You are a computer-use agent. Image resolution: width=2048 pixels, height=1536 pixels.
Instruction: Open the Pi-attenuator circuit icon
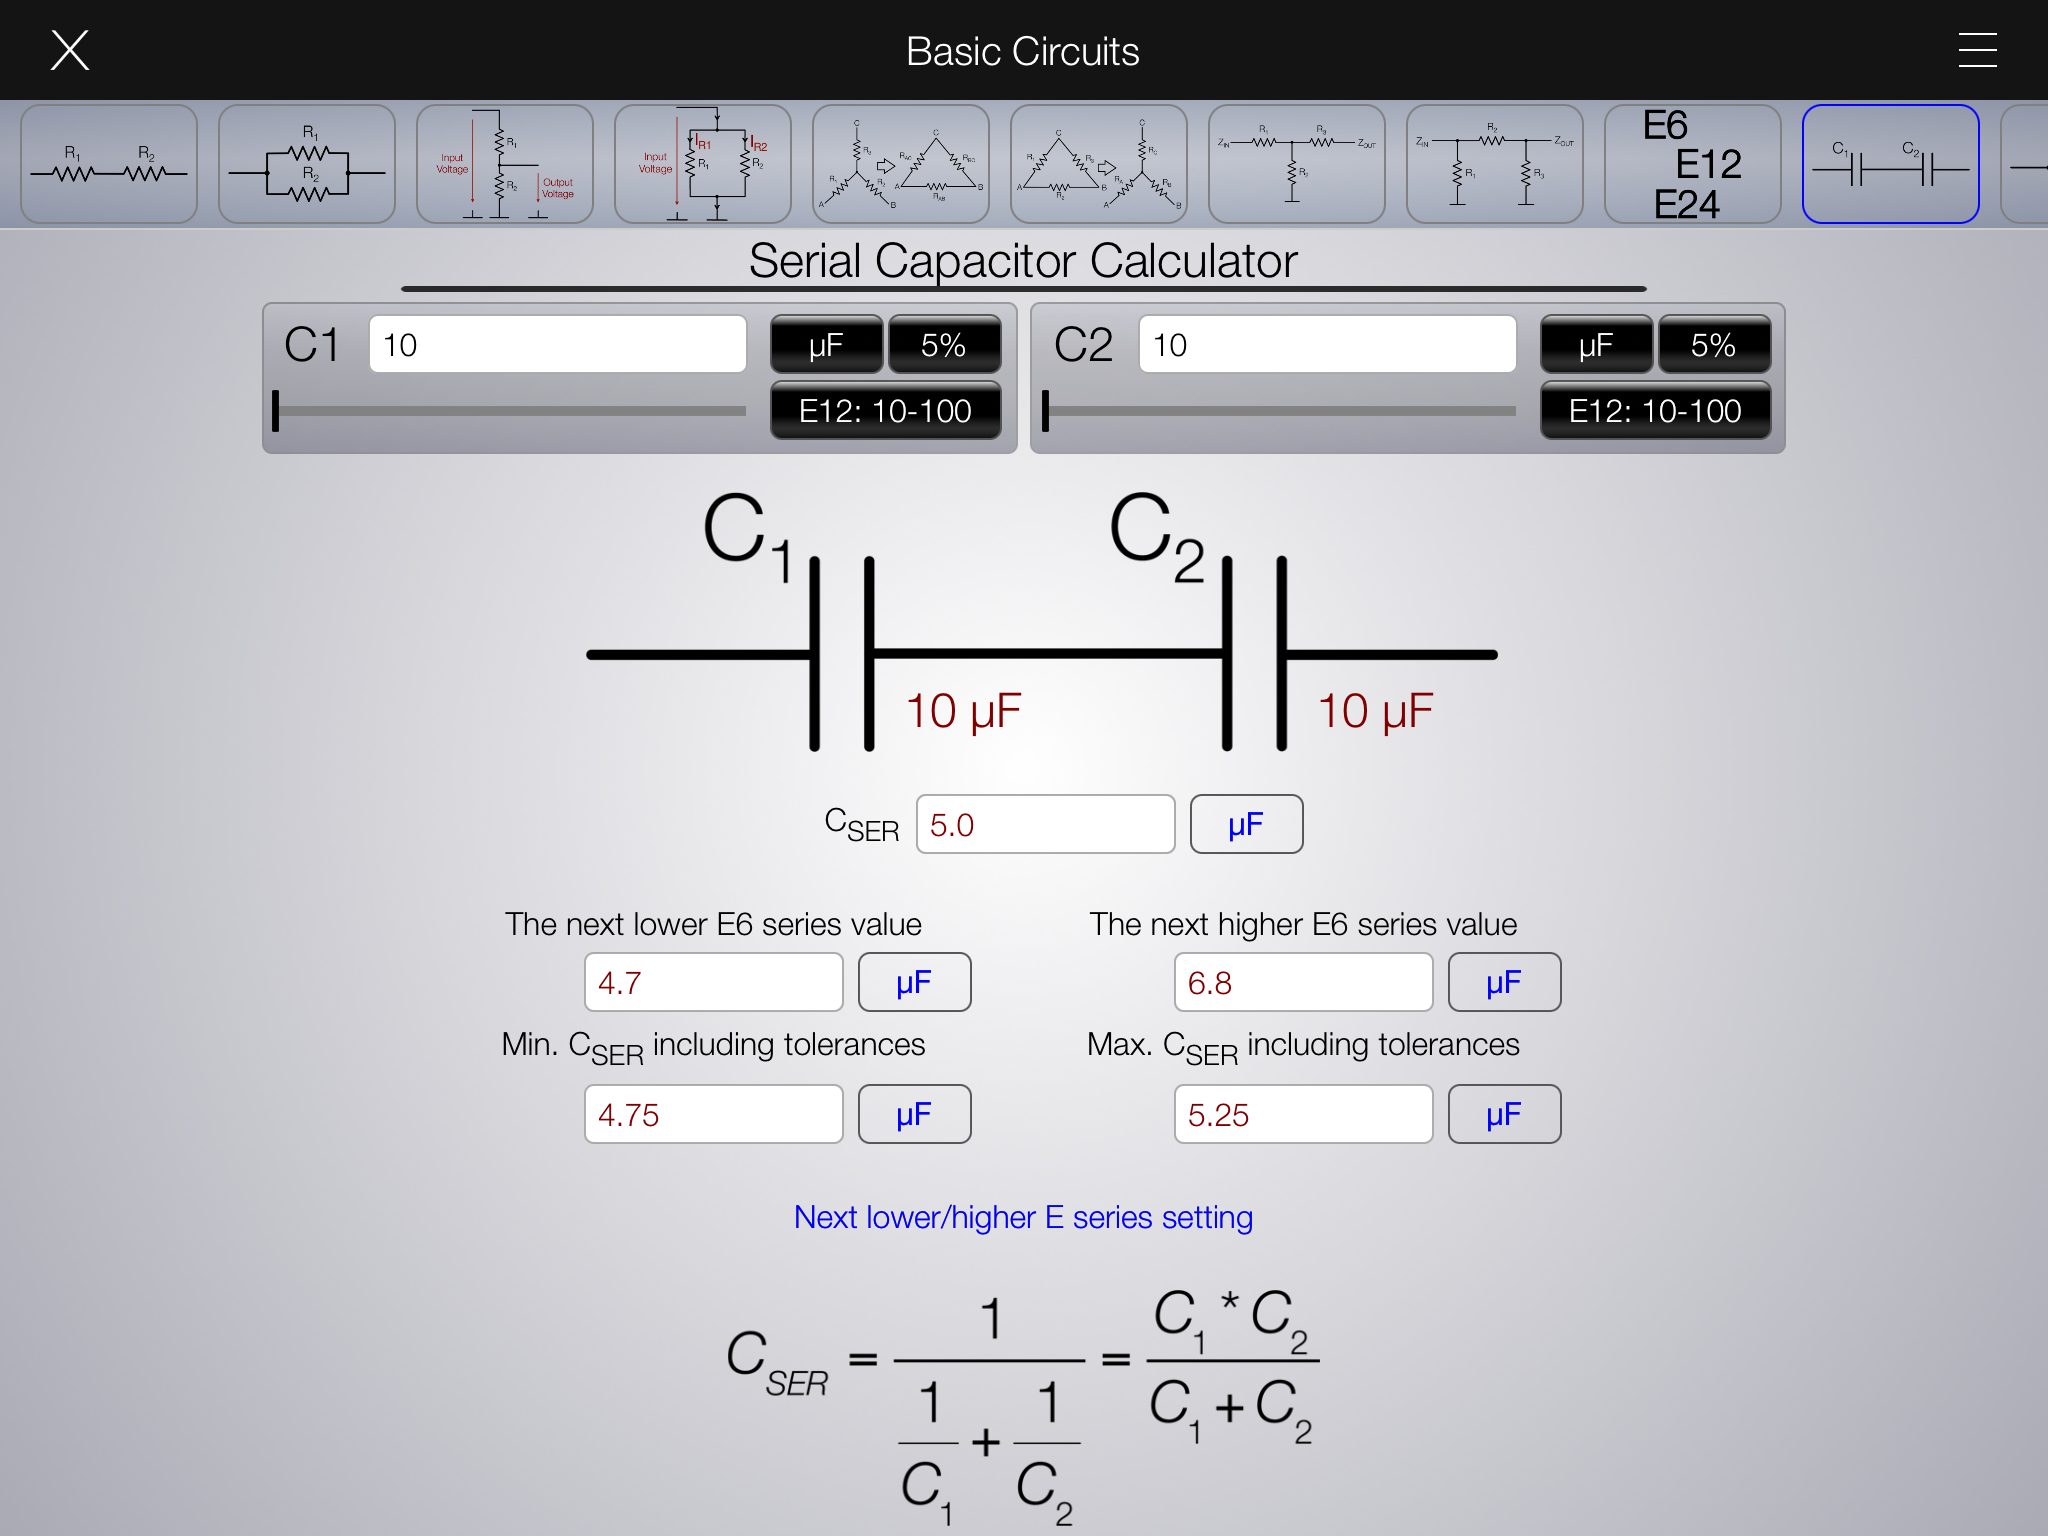1494,164
